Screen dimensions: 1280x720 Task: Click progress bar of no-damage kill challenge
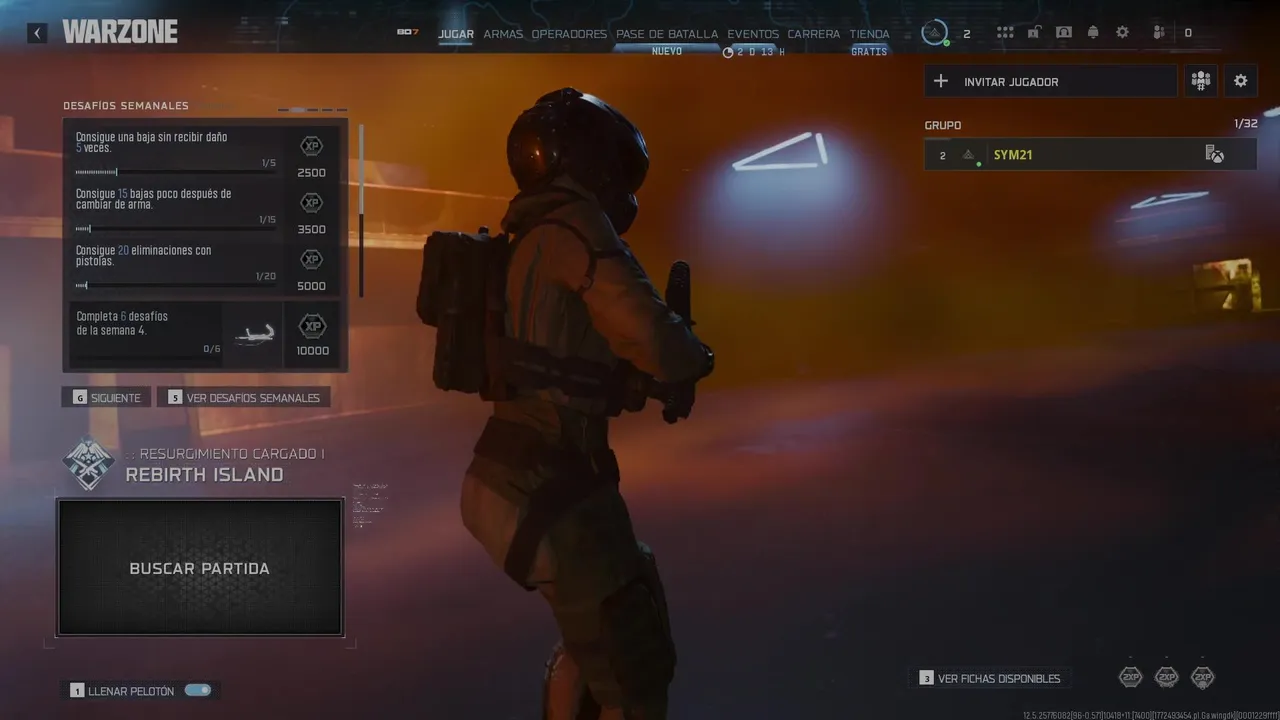[174, 172]
